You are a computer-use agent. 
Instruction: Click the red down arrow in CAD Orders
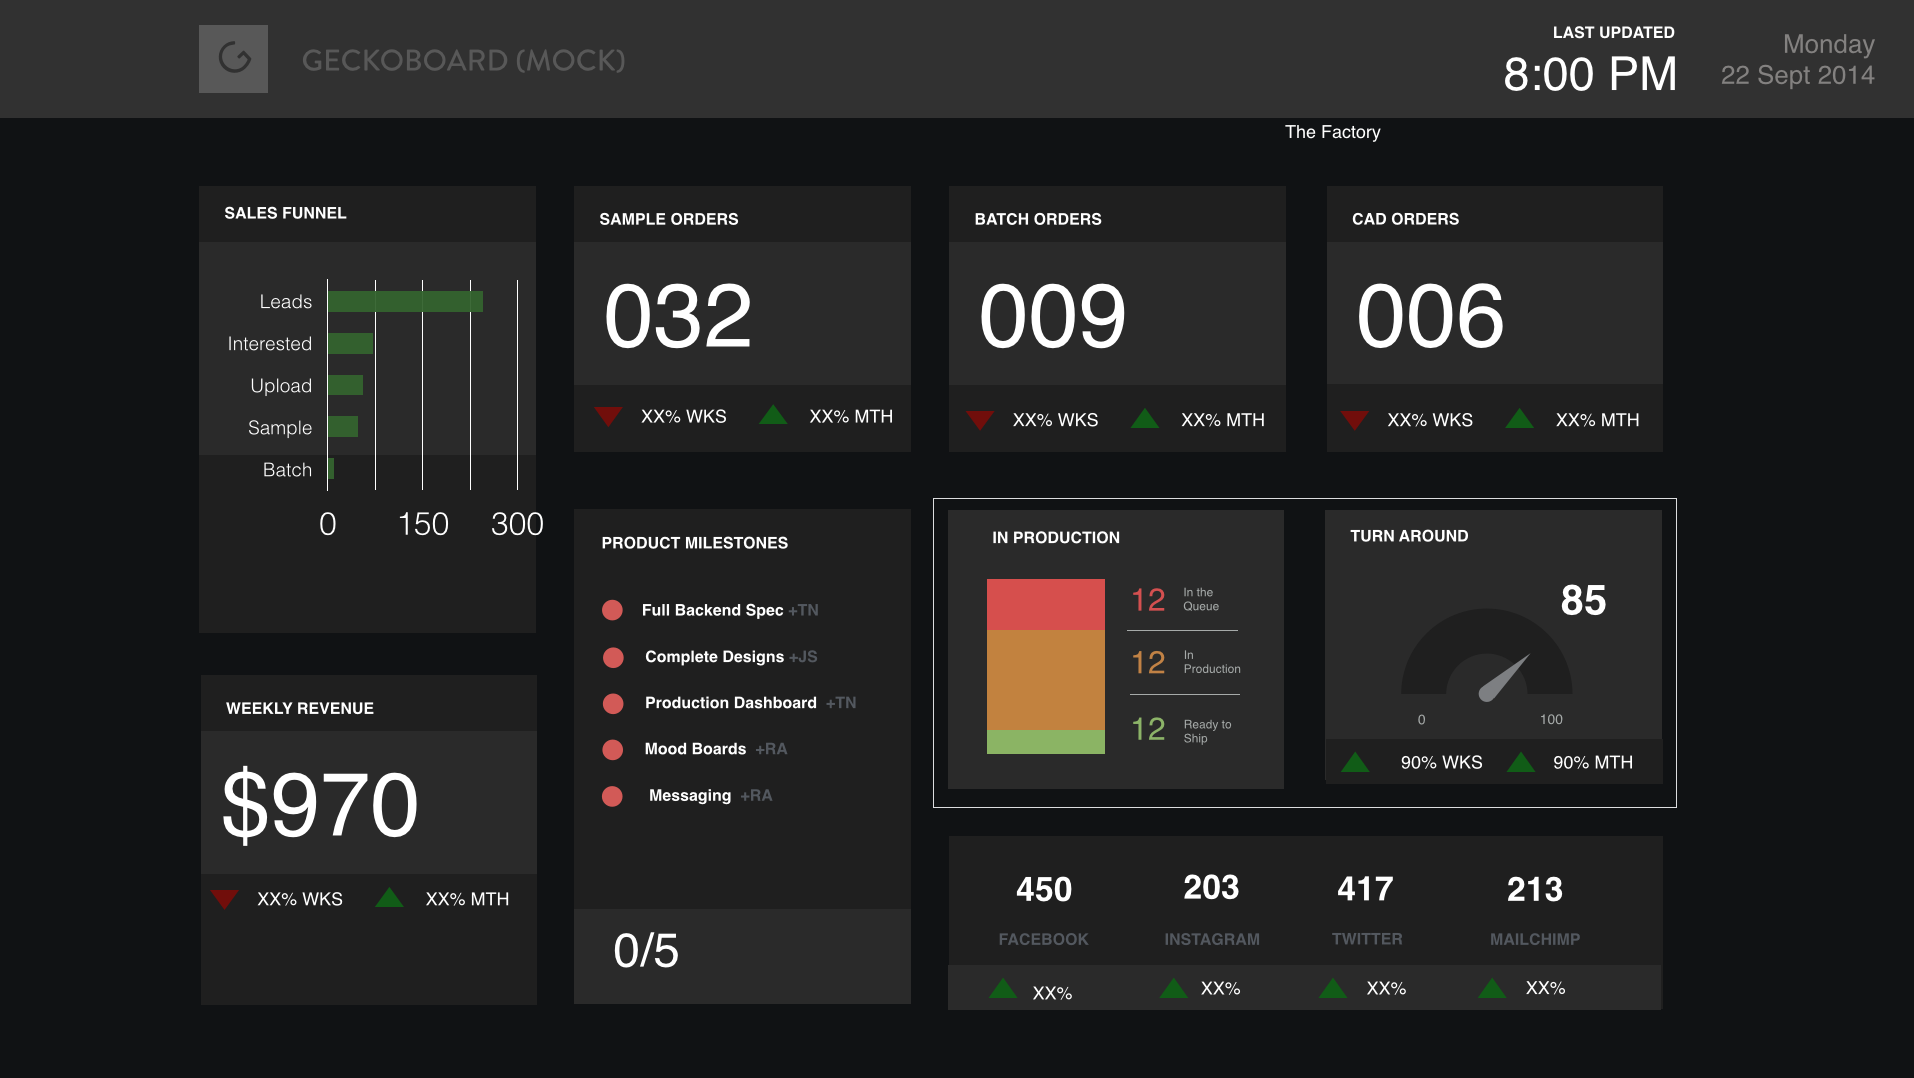(x=1355, y=420)
